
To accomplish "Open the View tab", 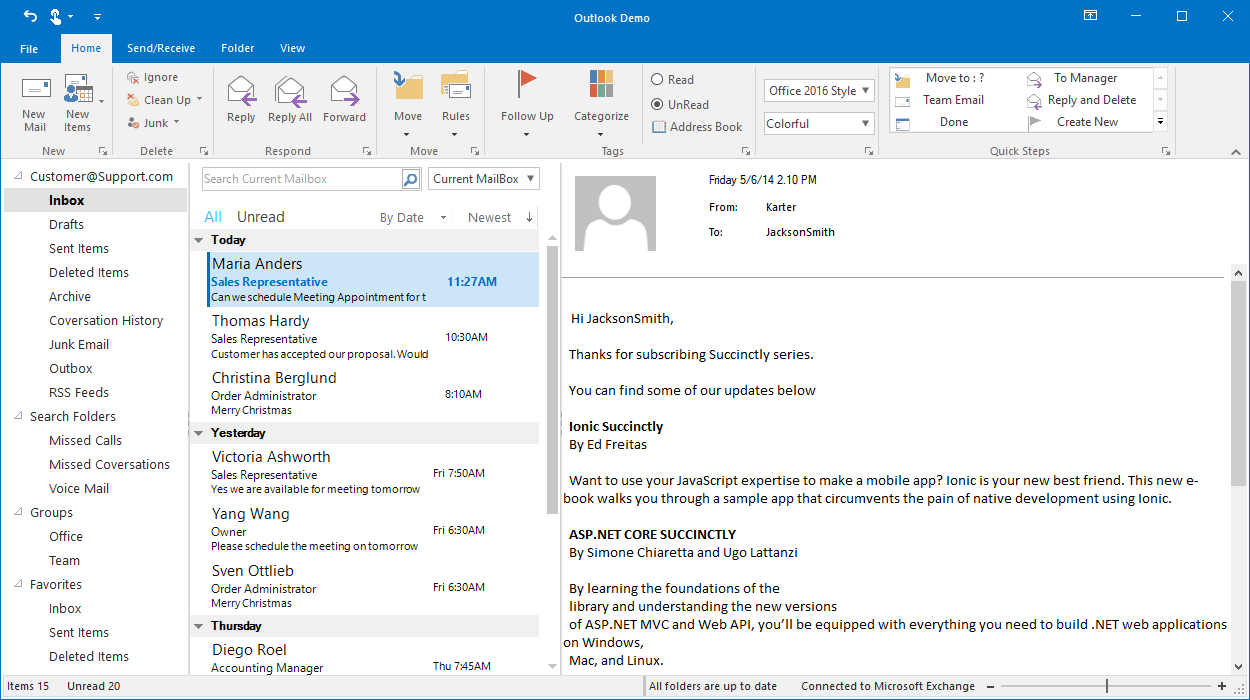I will 292,48.
